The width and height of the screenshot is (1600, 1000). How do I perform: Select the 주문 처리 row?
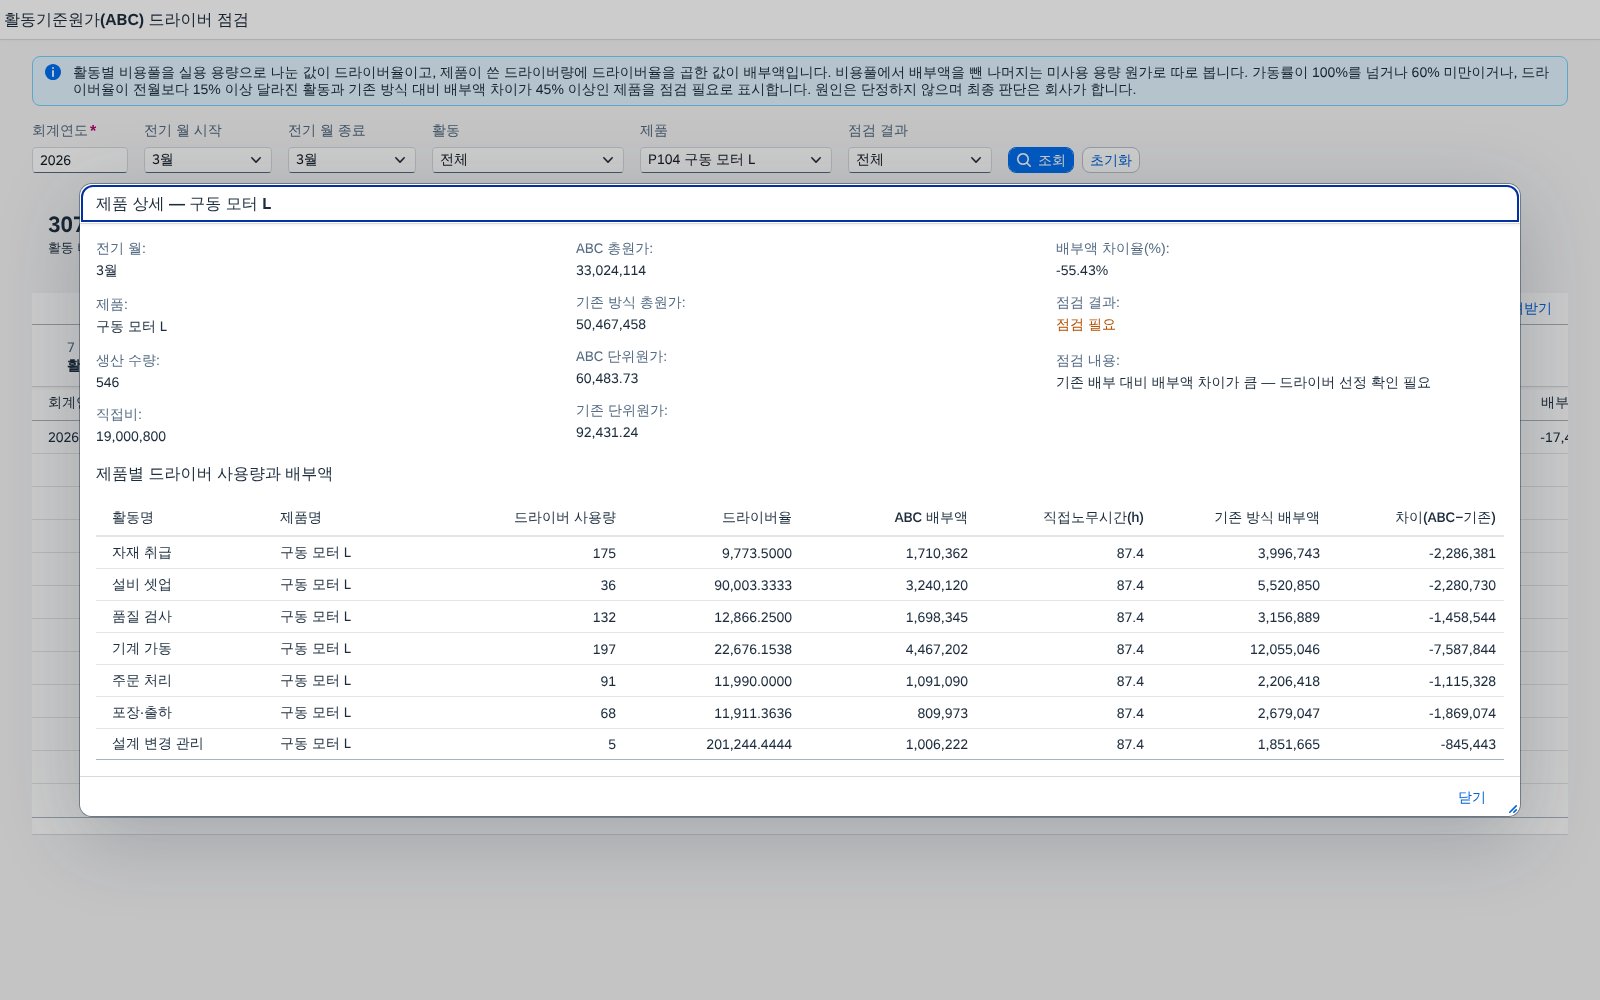click(800, 681)
